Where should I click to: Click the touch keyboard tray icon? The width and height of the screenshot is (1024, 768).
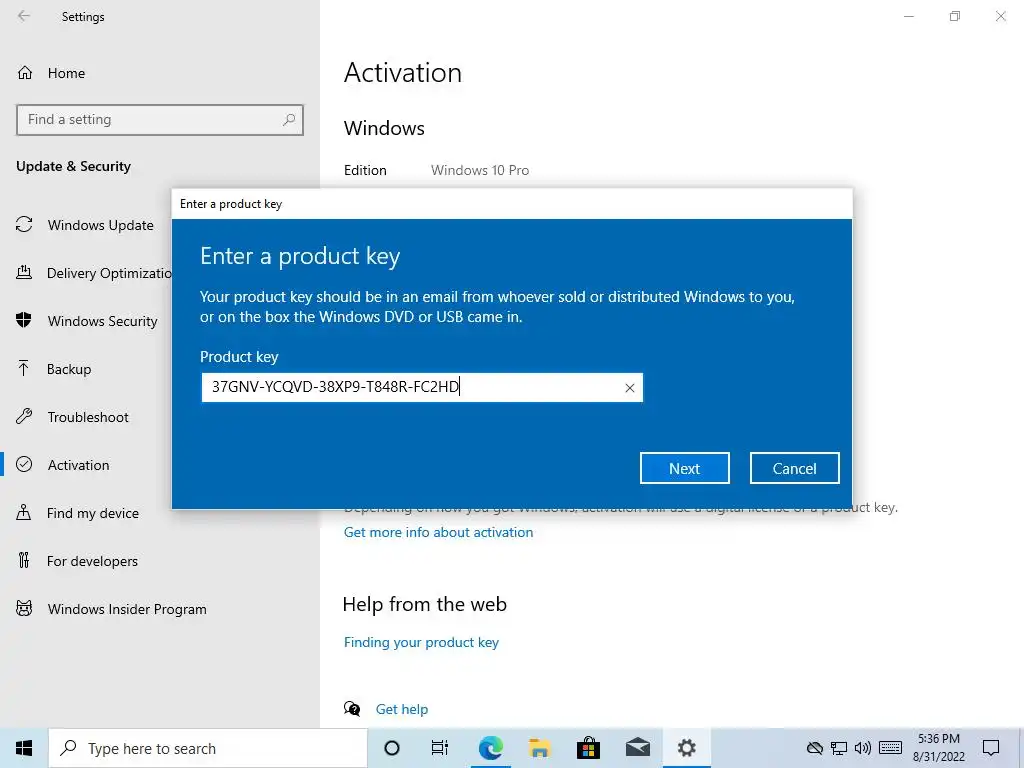point(890,748)
